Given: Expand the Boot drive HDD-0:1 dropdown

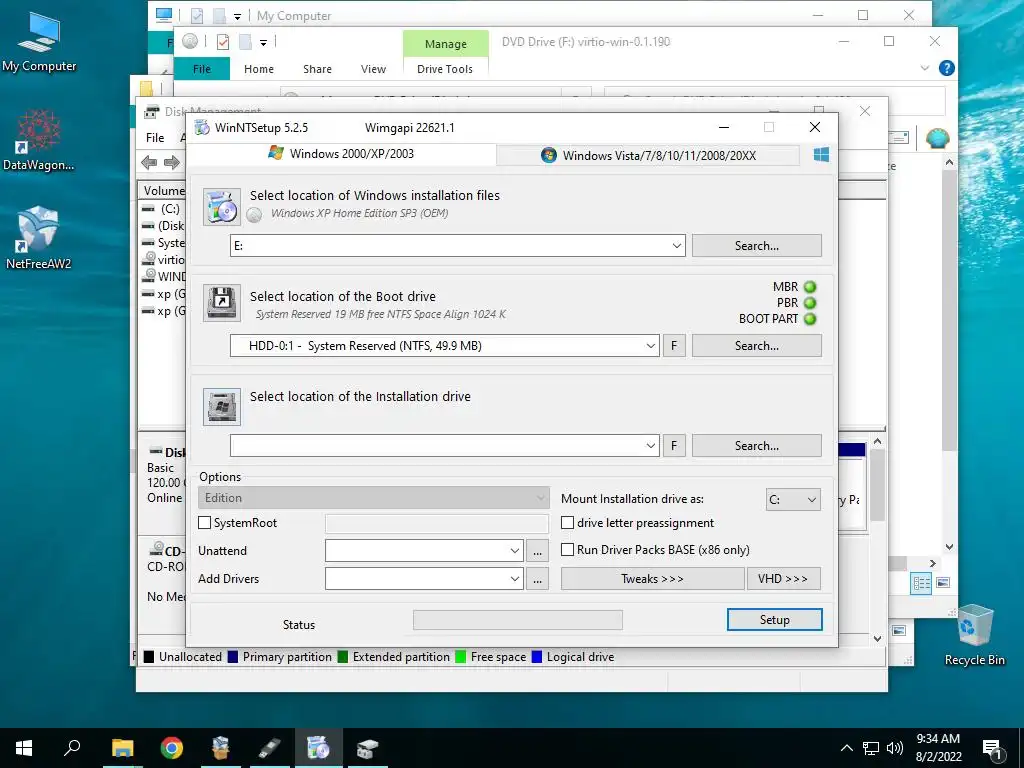Looking at the screenshot, I should 650,345.
